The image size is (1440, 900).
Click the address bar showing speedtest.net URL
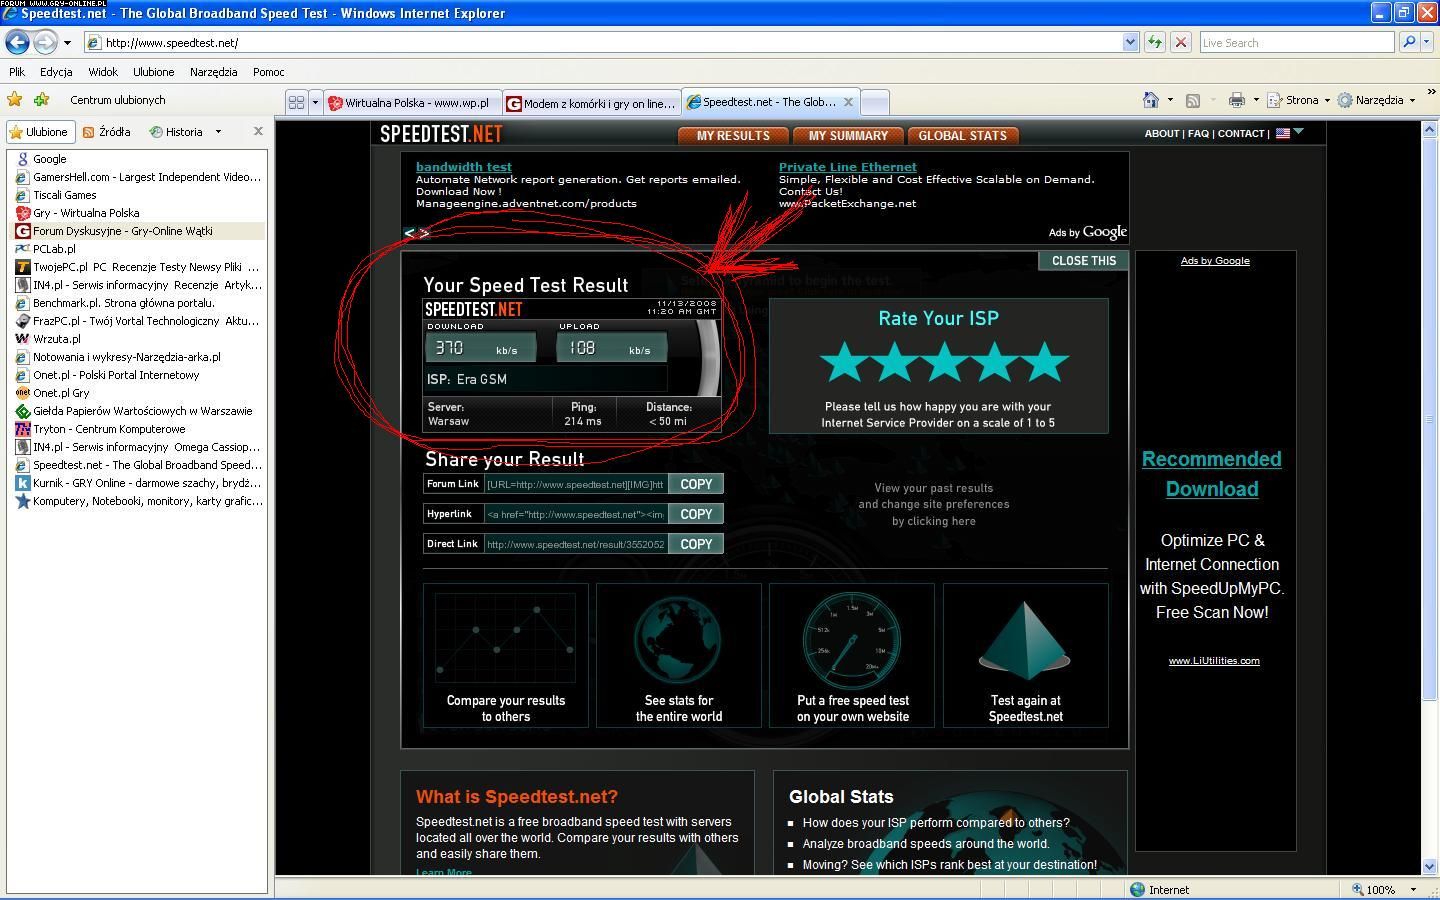click(603, 42)
